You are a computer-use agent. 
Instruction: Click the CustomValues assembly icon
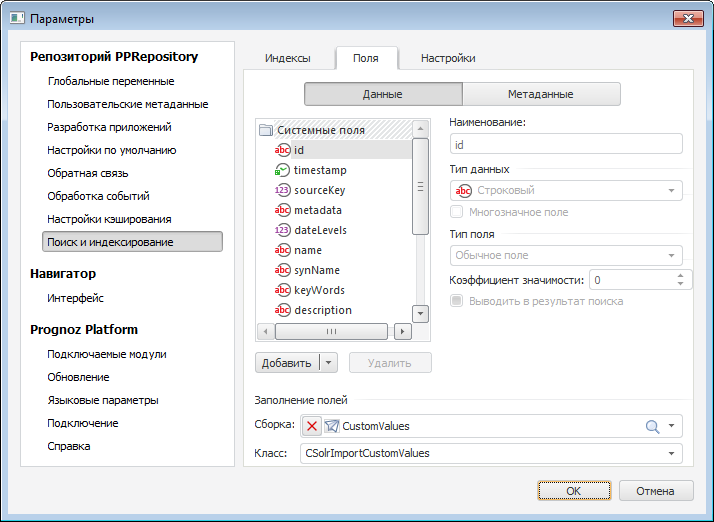pyautogui.click(x=332, y=426)
